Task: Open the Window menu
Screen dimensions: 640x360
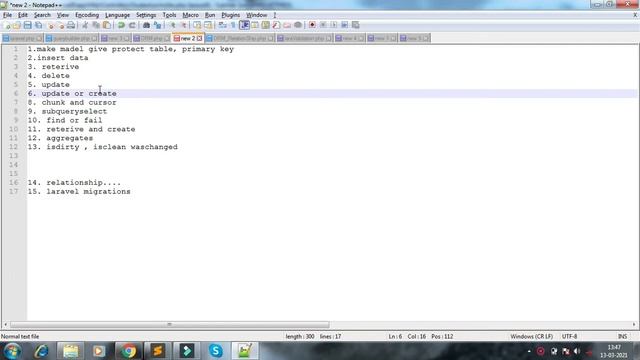Action: (x=256, y=15)
